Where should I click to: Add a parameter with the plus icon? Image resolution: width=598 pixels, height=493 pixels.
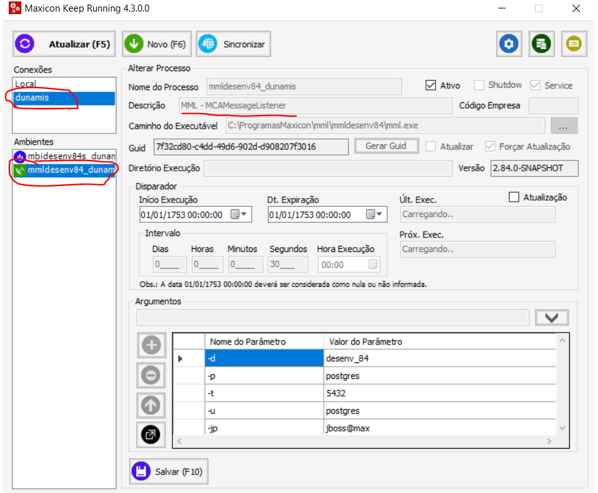coord(151,345)
